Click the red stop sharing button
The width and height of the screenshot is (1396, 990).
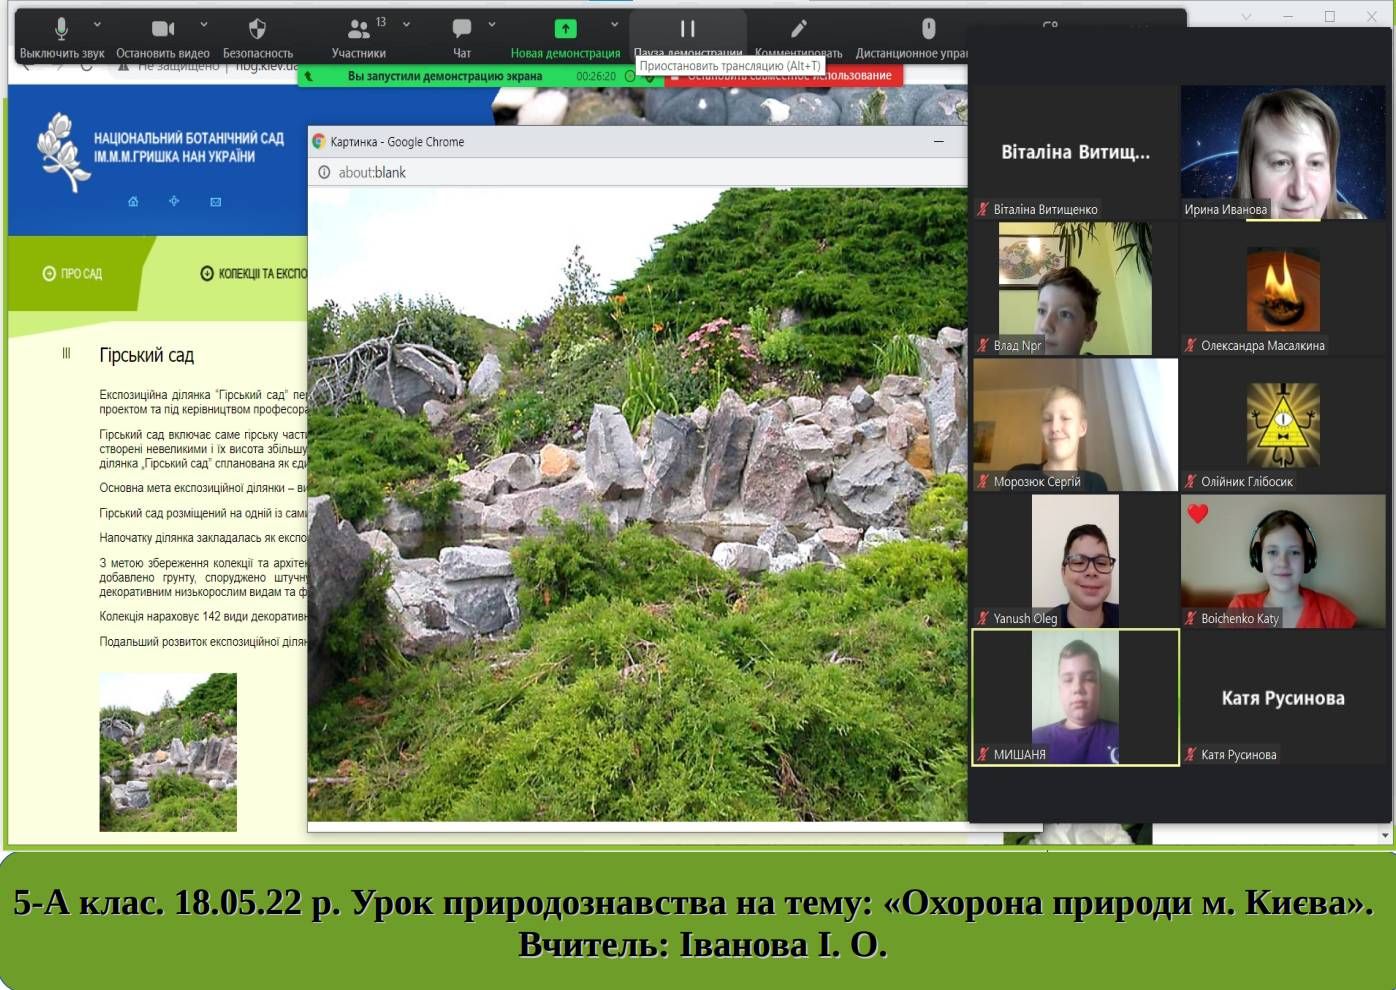pos(786,76)
